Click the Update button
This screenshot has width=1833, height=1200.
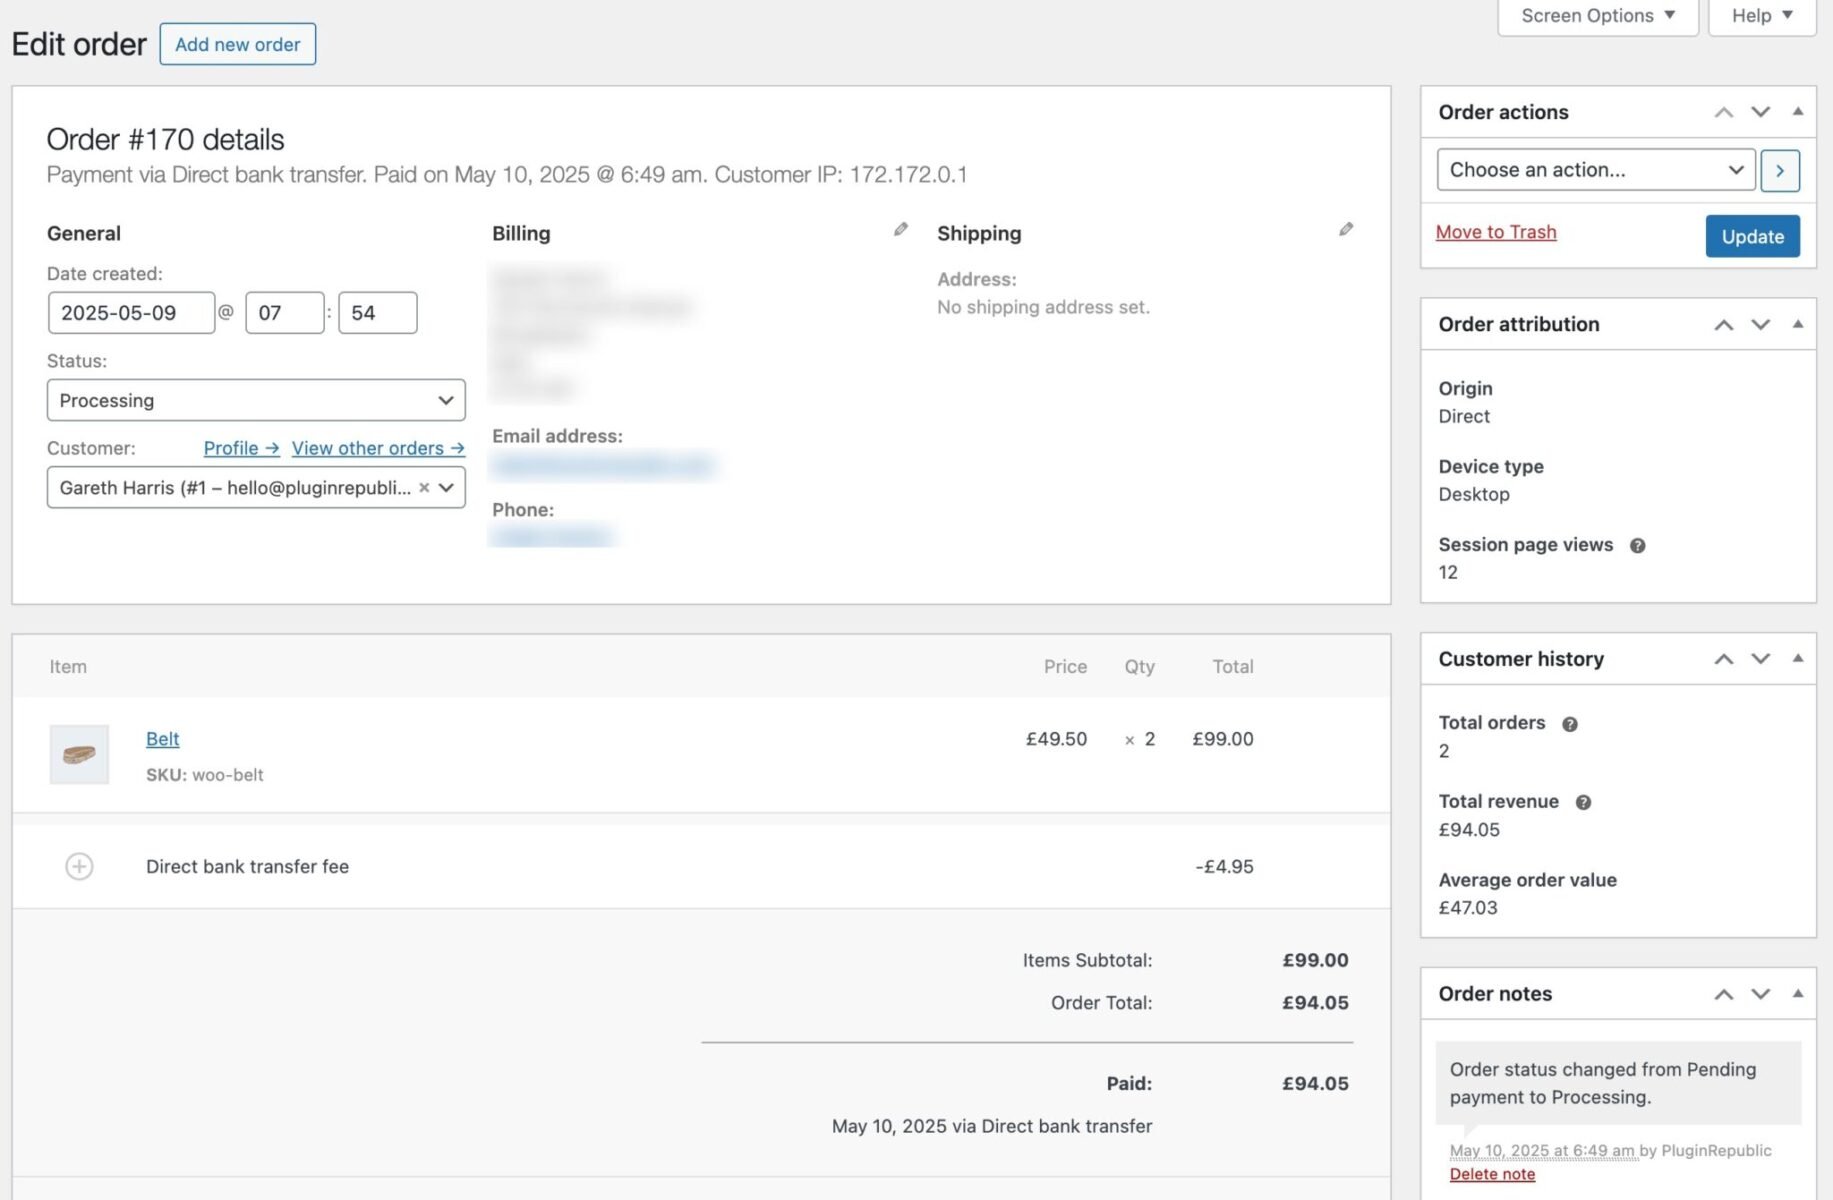click(x=1752, y=236)
